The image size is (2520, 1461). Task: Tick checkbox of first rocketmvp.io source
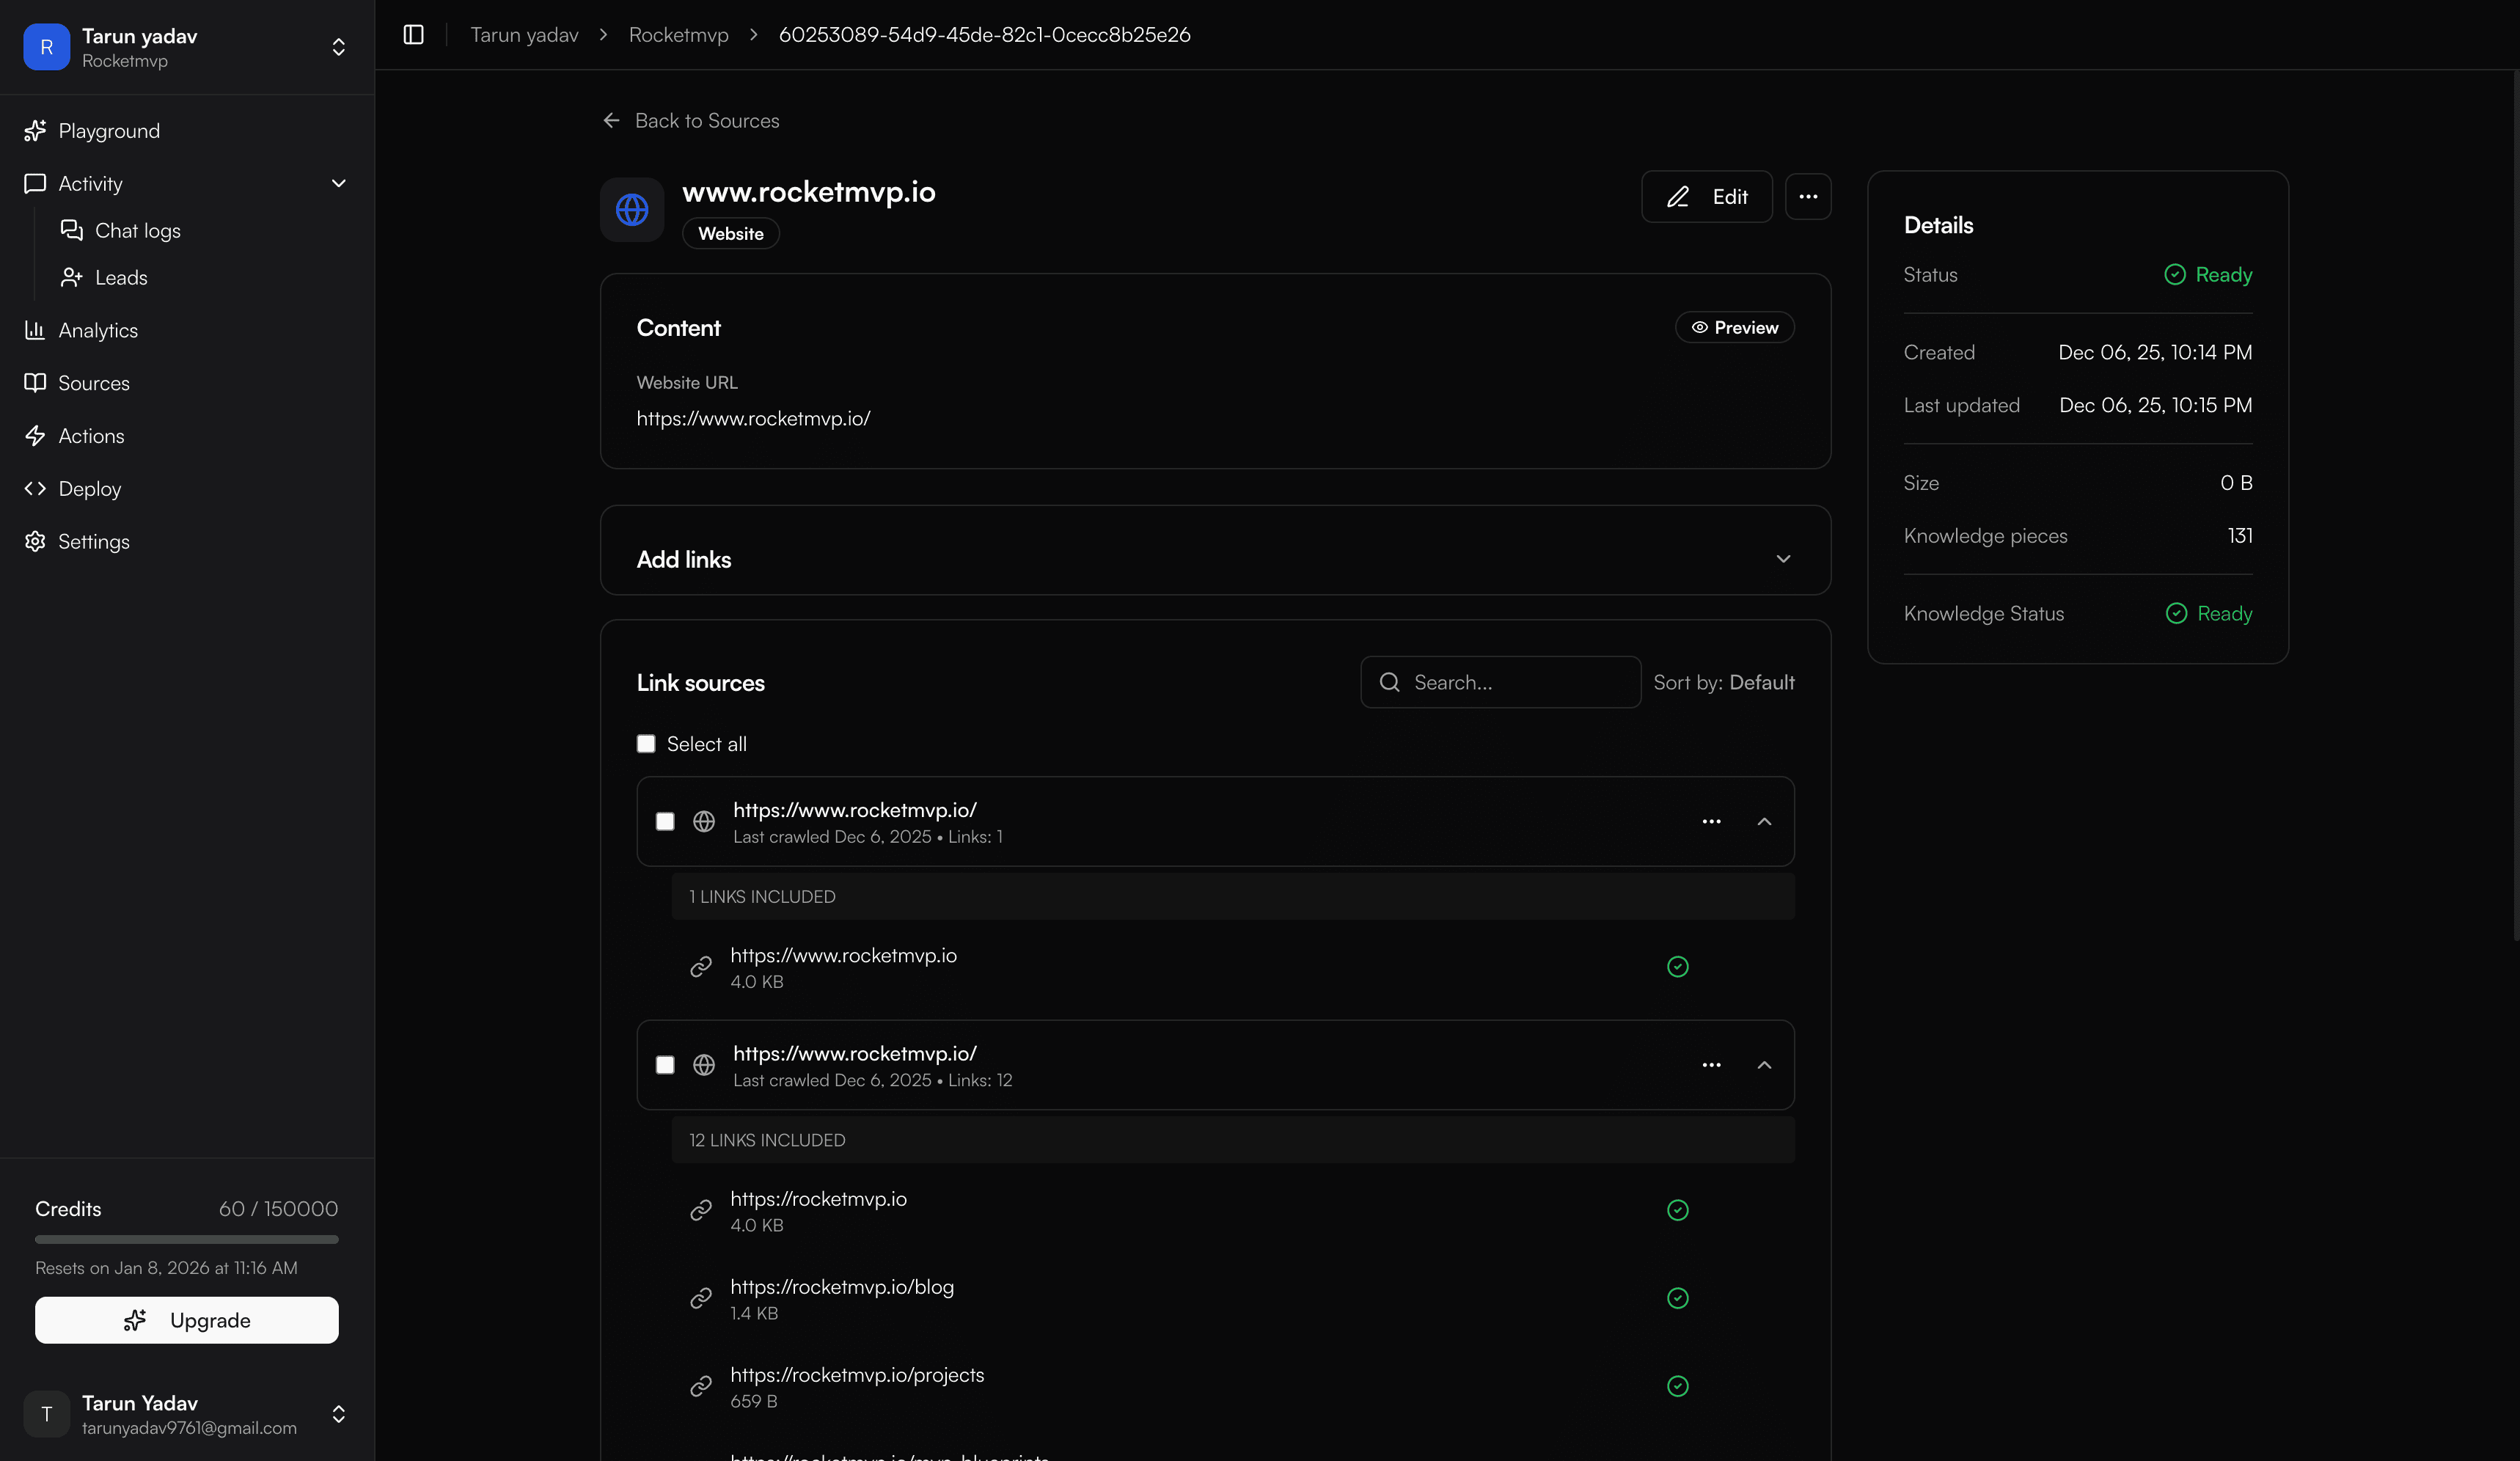pyautogui.click(x=665, y=821)
